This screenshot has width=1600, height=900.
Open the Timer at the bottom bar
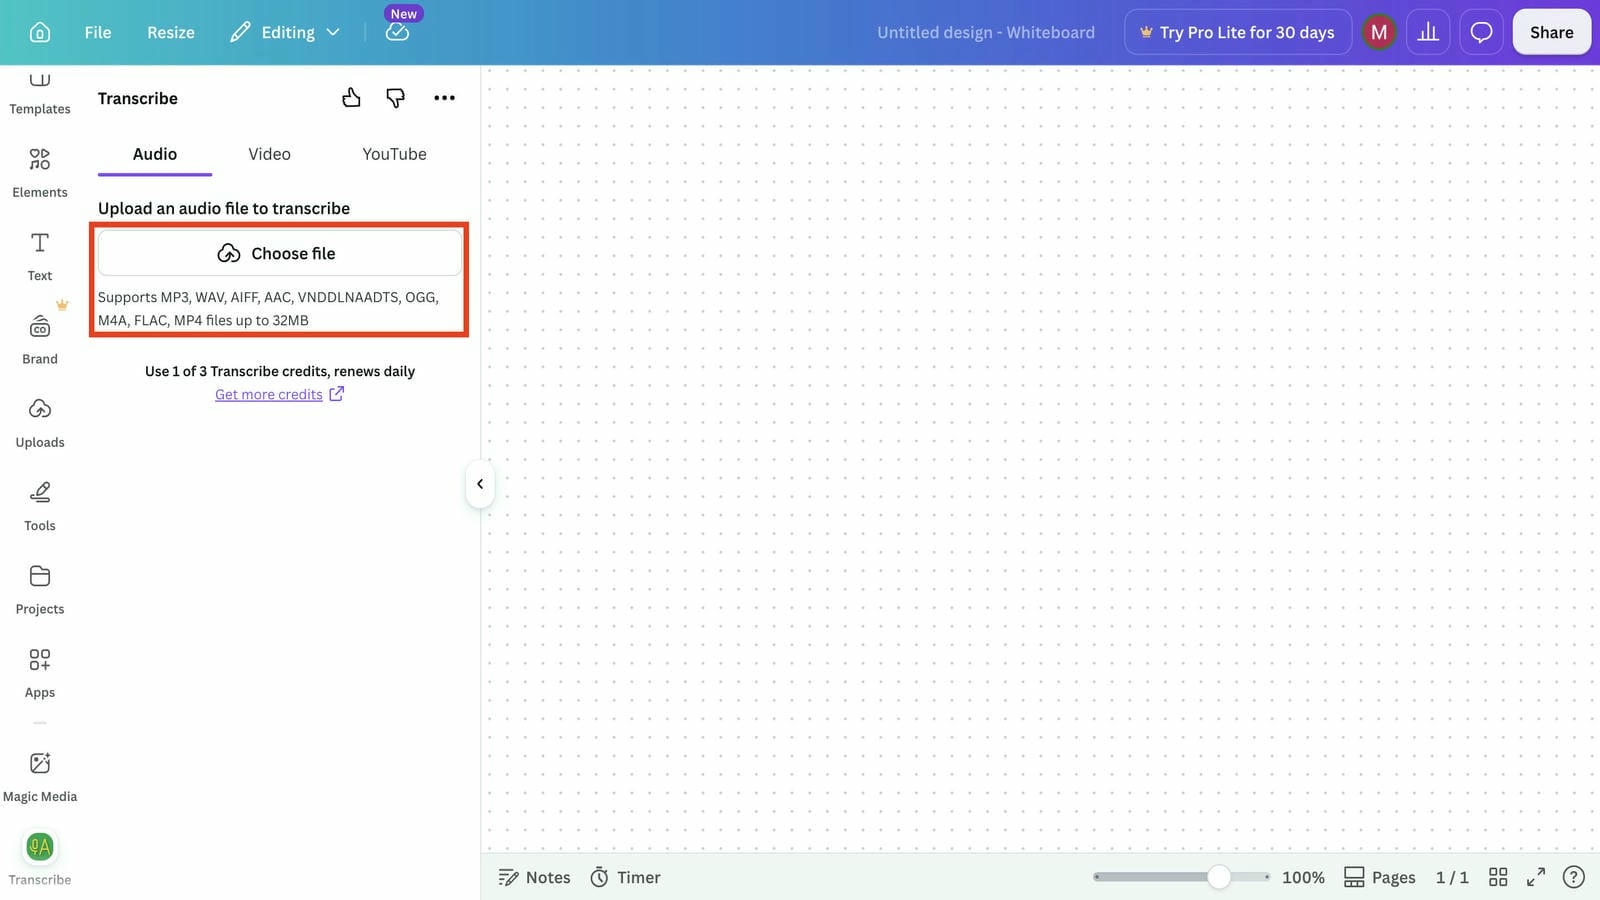pyautogui.click(x=625, y=877)
